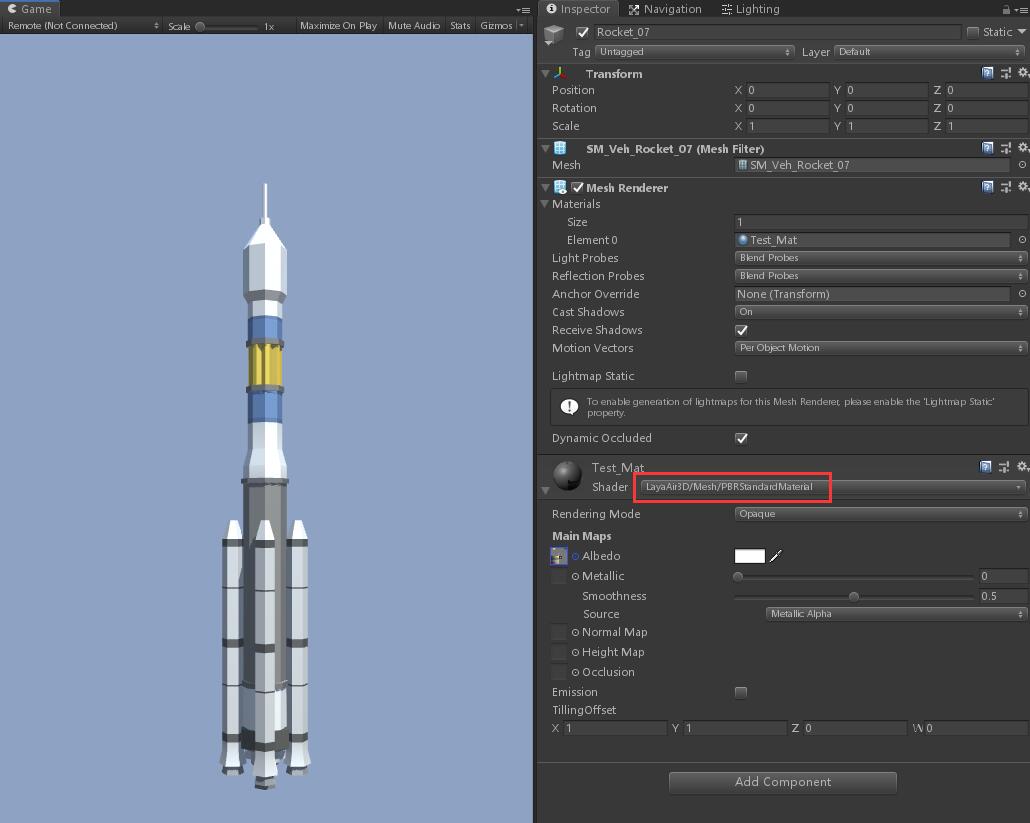Click the Mesh object picker circle icon
1030x823 pixels.
1021,165
